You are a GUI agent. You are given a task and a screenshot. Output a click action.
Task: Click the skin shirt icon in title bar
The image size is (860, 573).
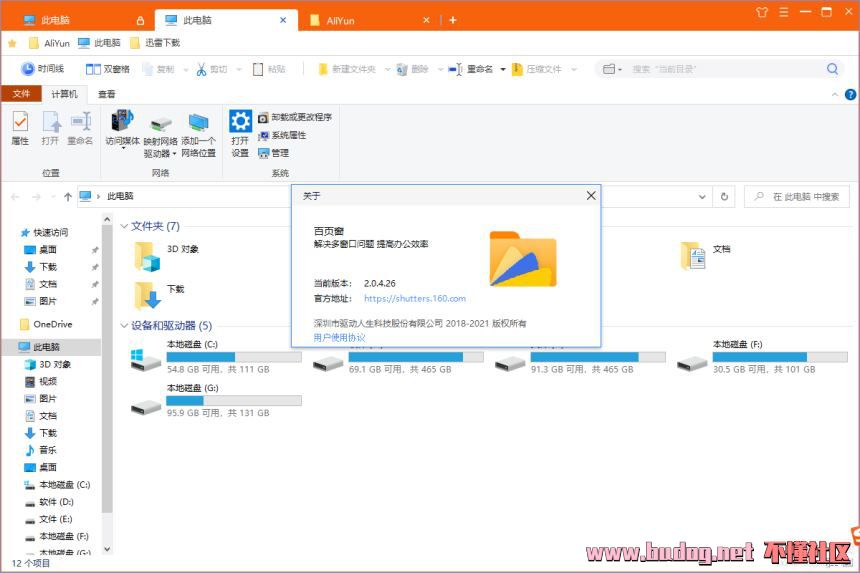pos(763,13)
